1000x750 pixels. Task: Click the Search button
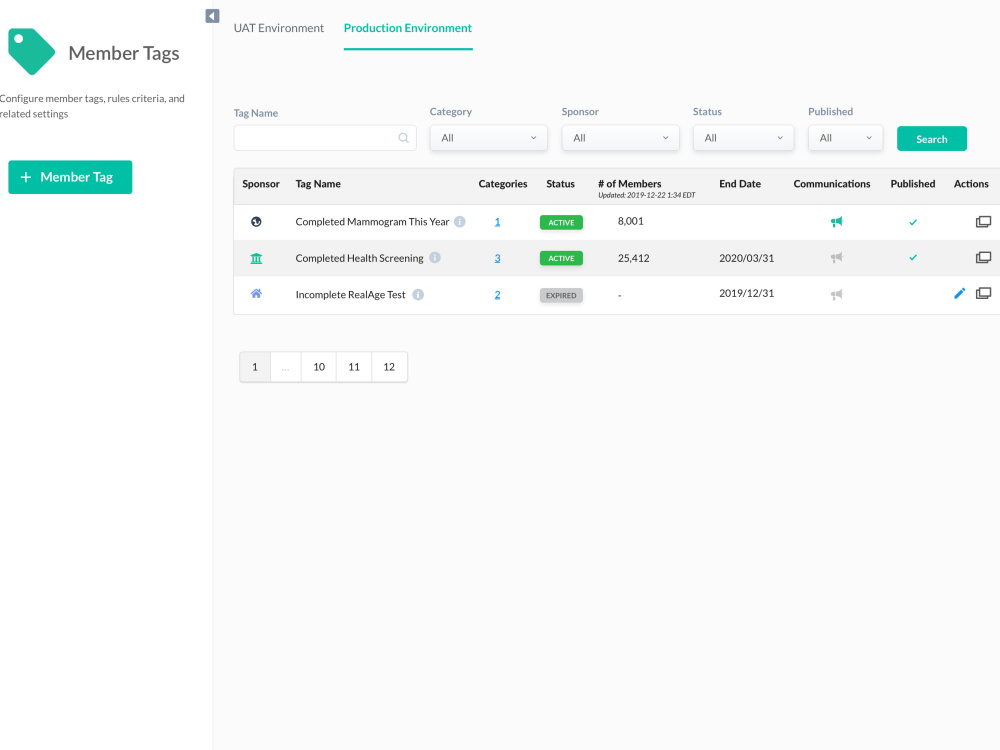click(x=932, y=138)
